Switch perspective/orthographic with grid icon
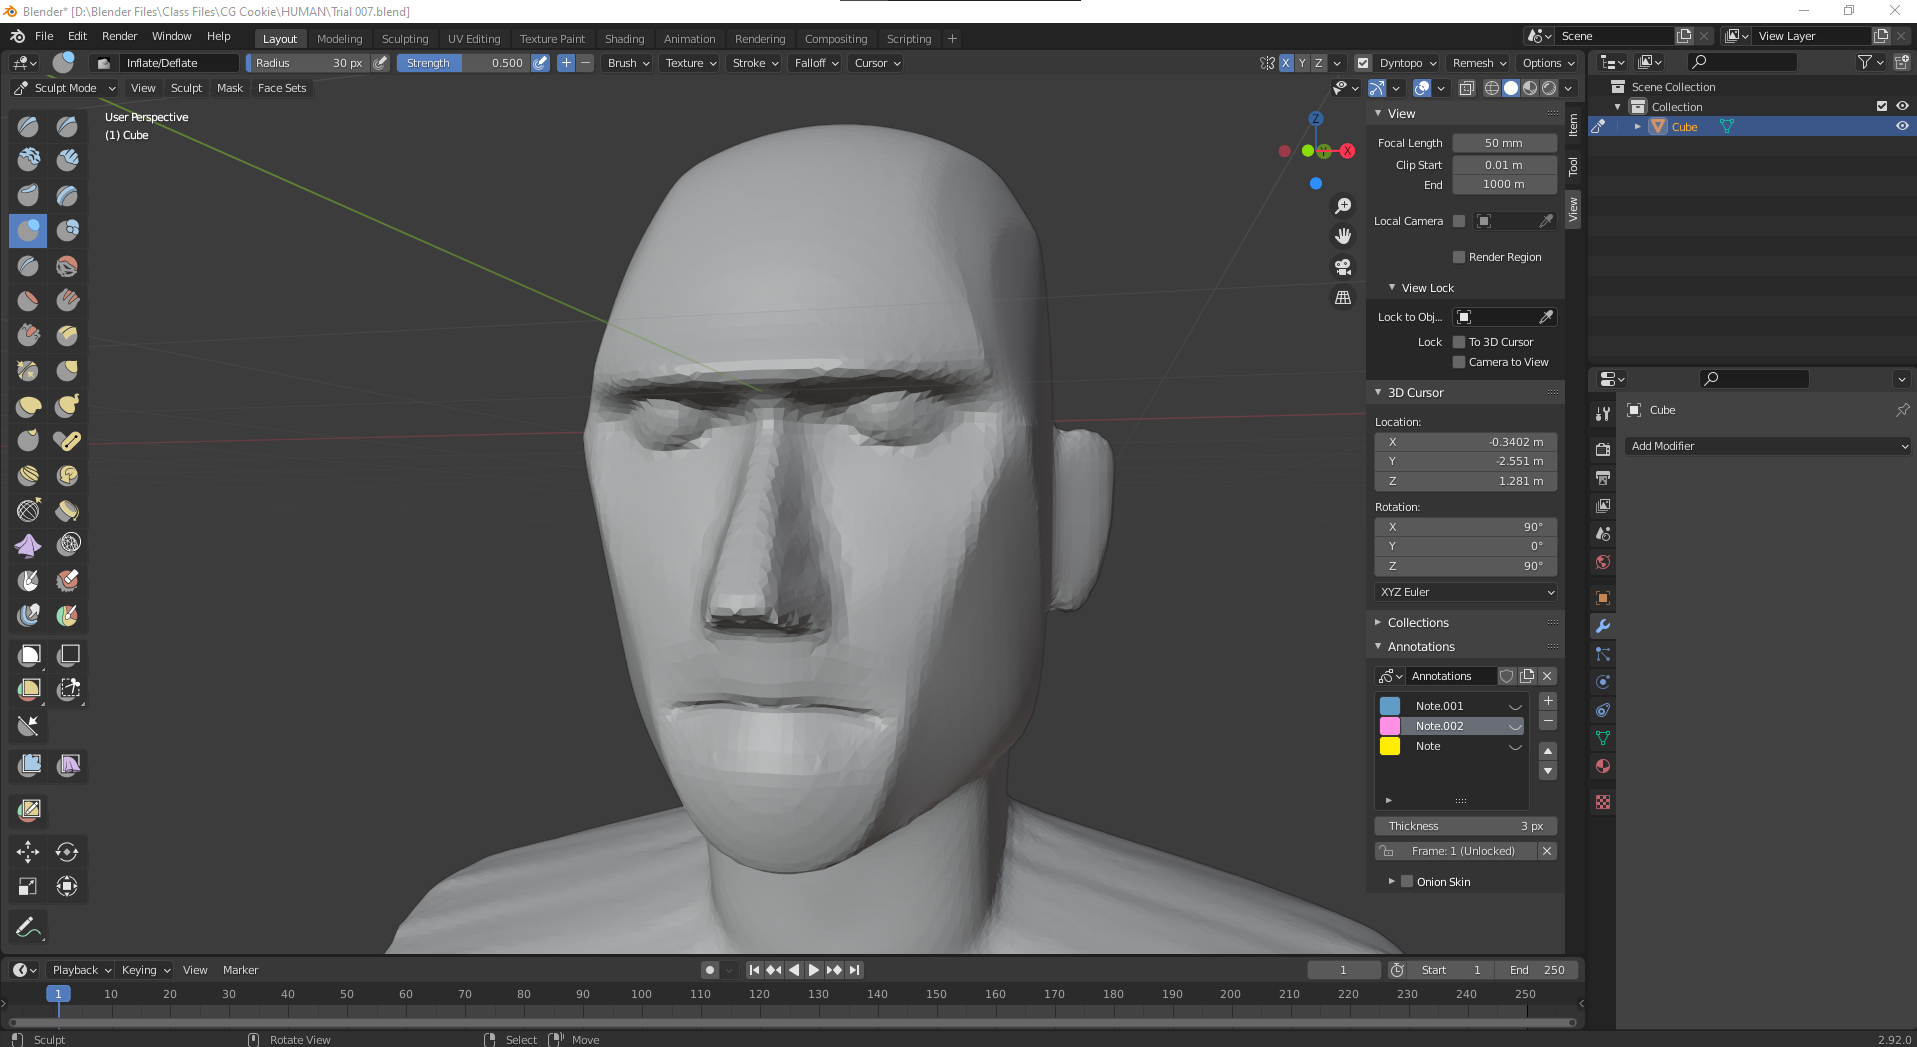The height and width of the screenshot is (1047, 1917). tap(1343, 298)
